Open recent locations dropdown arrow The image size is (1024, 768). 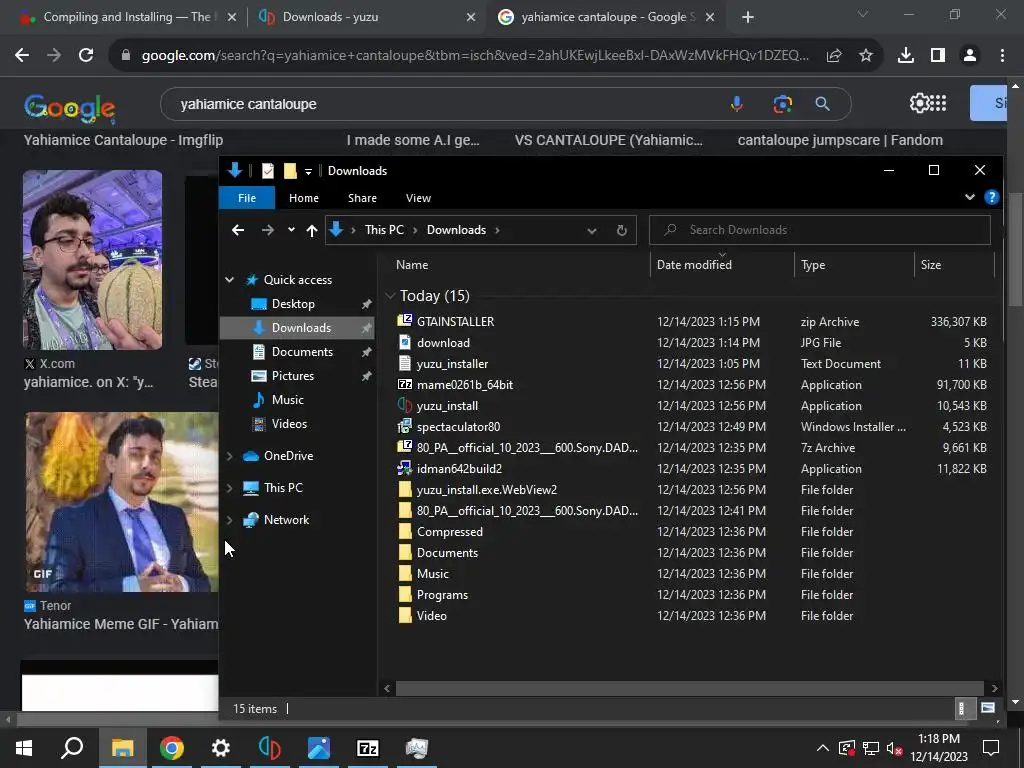tap(291, 230)
